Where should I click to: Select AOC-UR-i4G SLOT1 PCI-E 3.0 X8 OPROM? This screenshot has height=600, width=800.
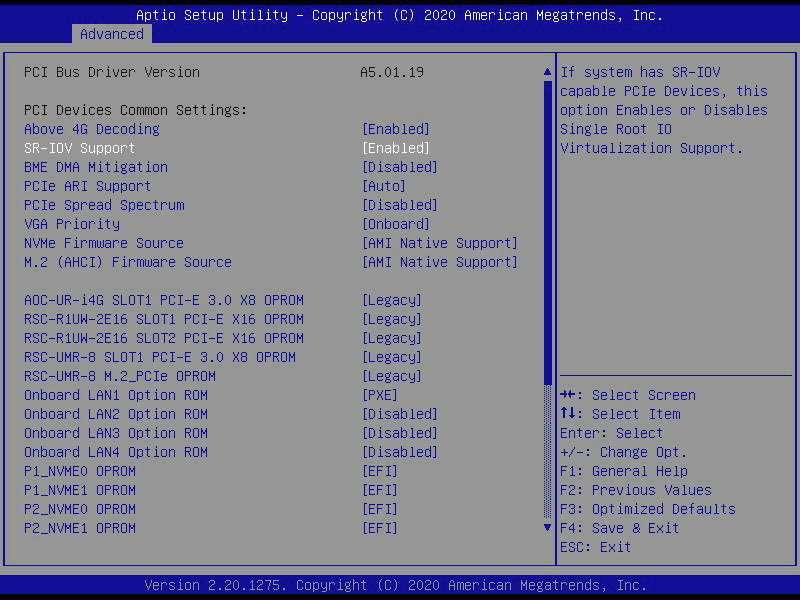tap(164, 300)
